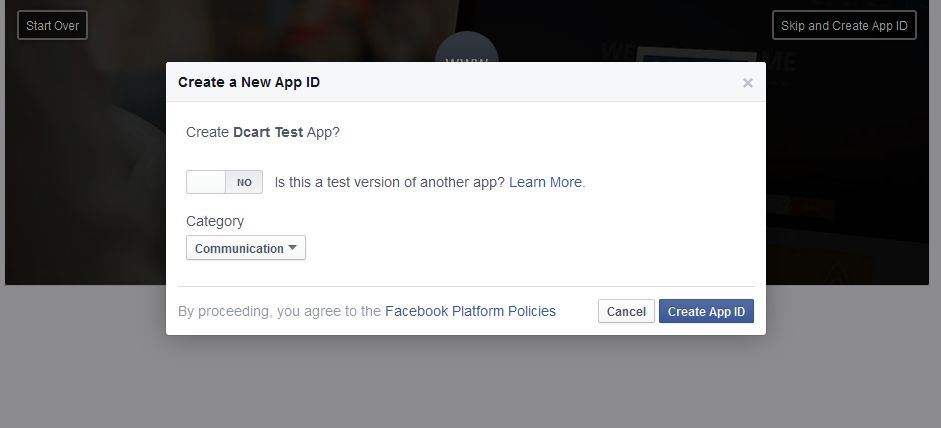Screen dimensions: 941x428
Task: Open the Learn More link
Action: [546, 182]
